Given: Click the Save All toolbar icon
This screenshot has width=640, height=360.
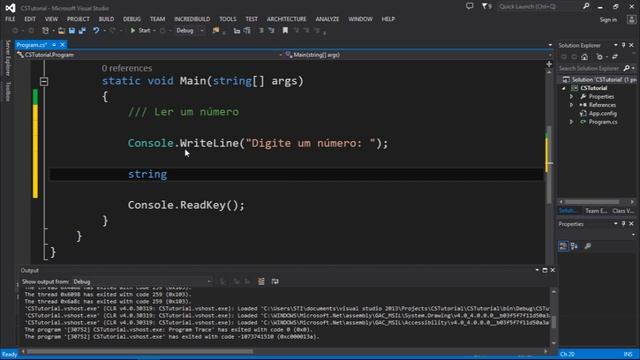Looking at the screenshot, I should point(82,31).
